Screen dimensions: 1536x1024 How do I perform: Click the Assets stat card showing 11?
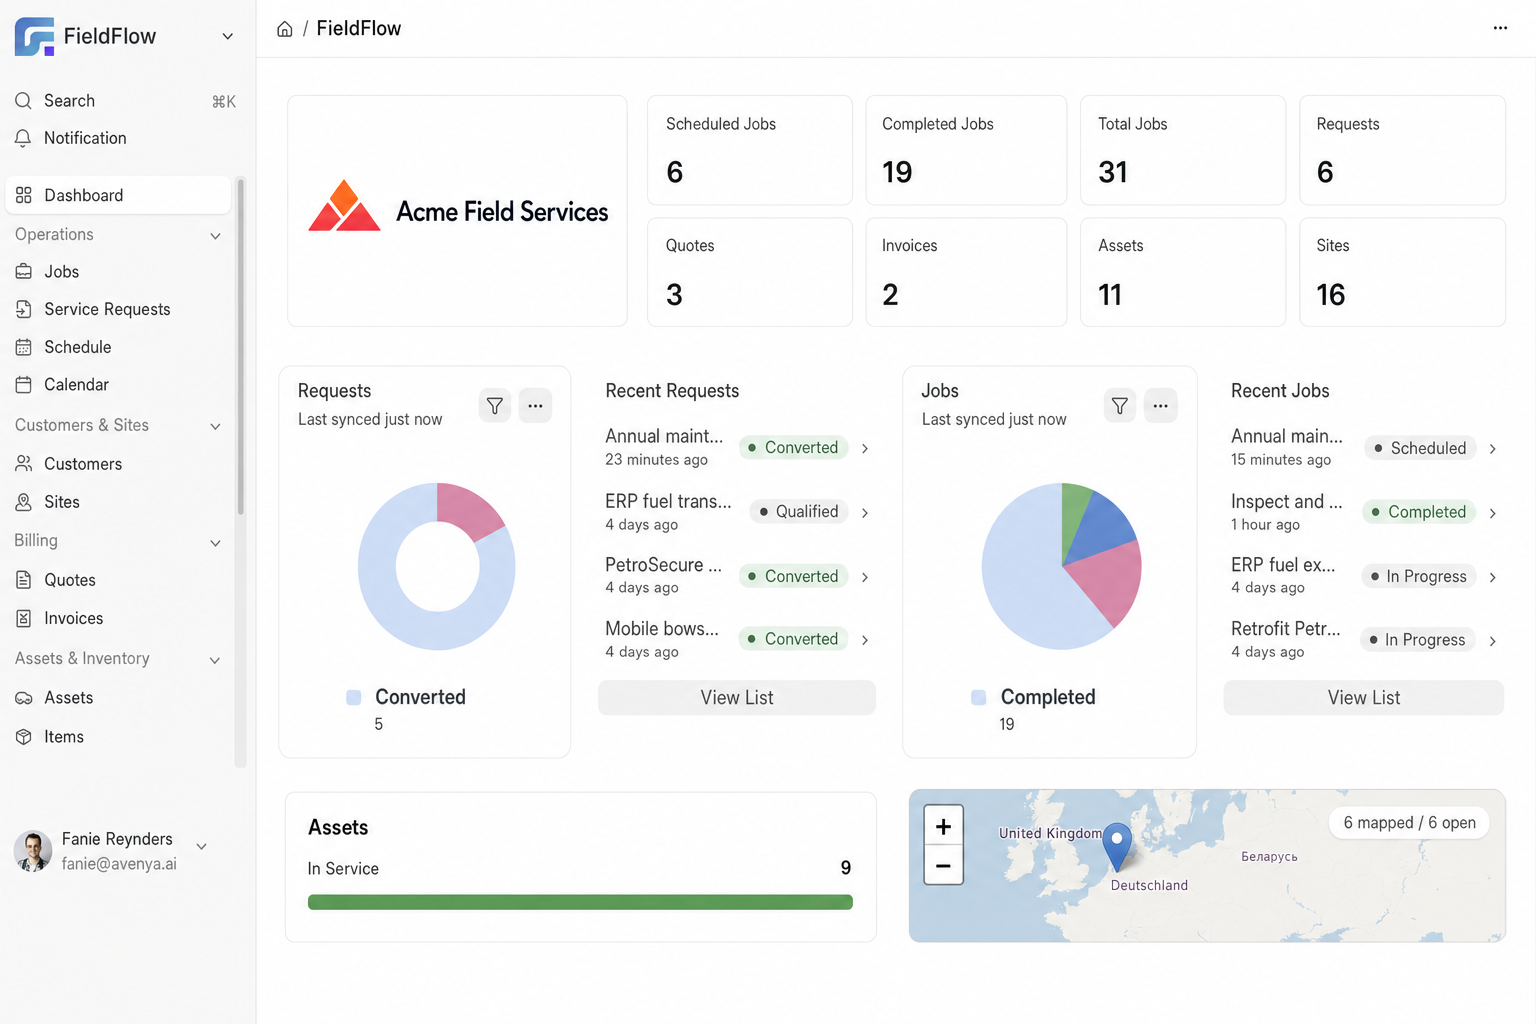pyautogui.click(x=1183, y=272)
